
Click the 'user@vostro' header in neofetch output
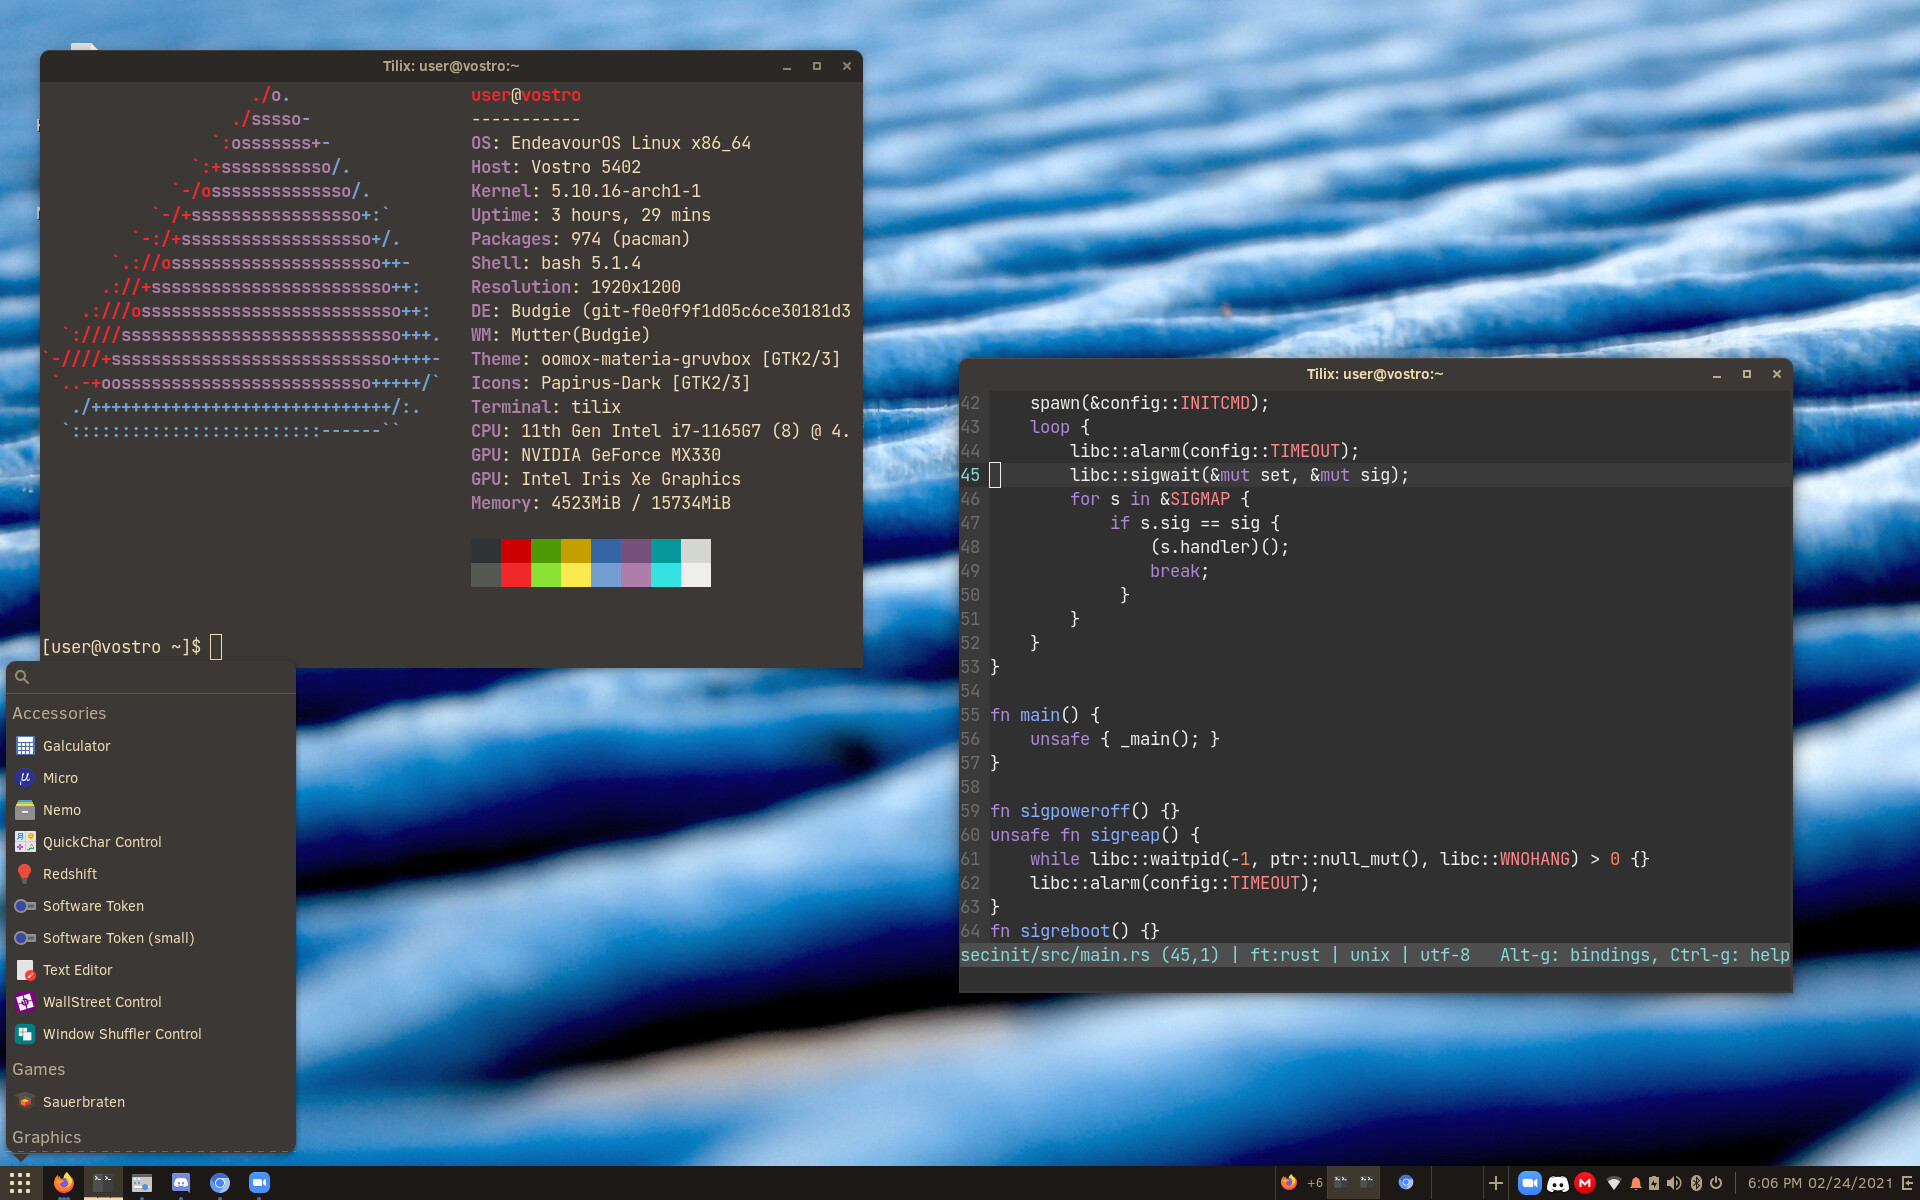[x=526, y=95]
